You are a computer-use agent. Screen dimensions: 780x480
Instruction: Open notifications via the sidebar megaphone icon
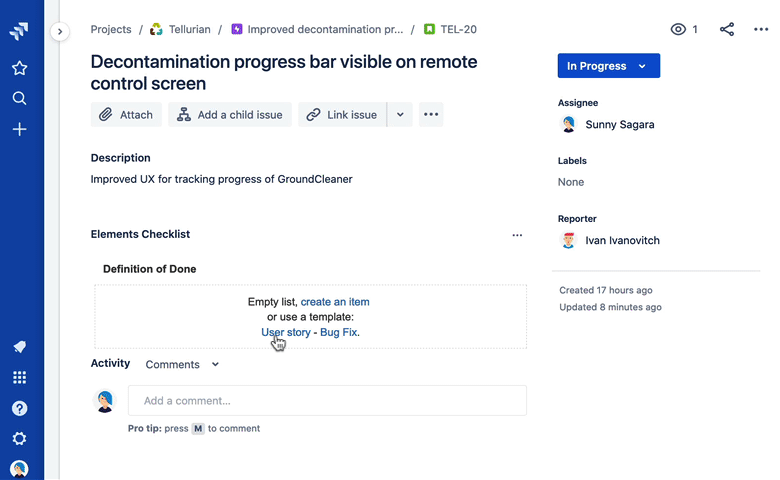pos(19,347)
